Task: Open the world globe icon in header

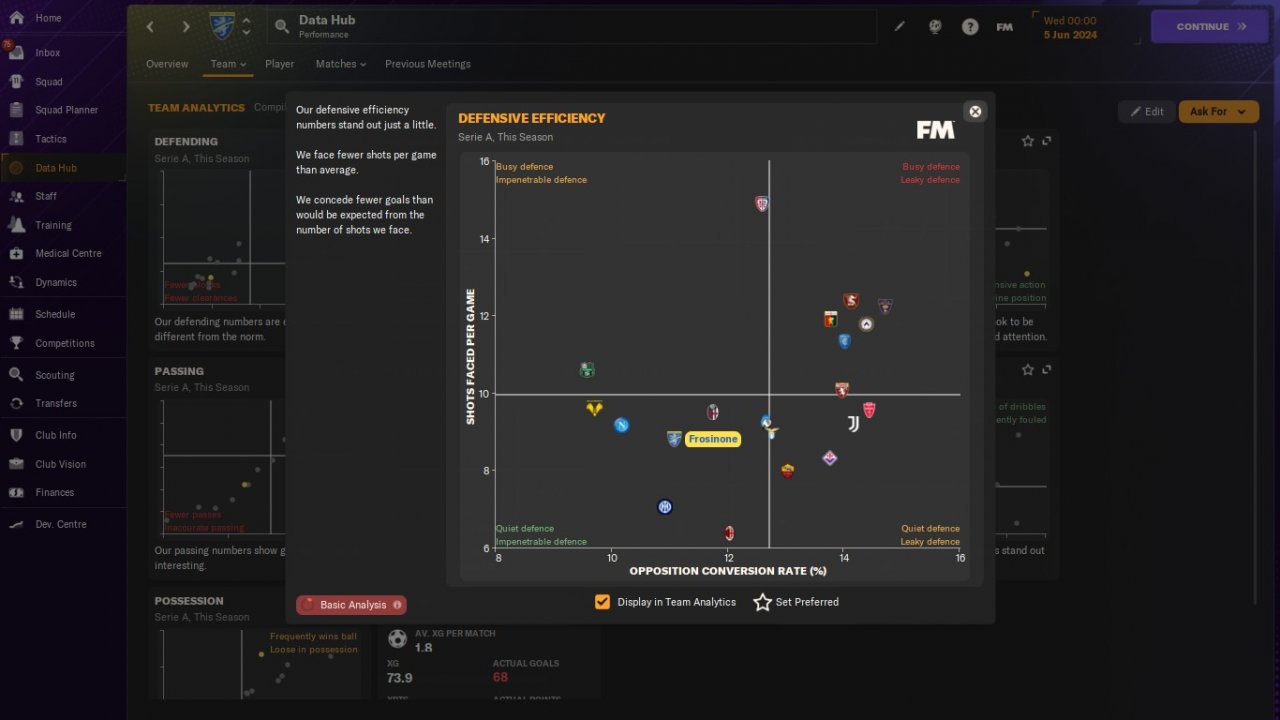Action: click(x=935, y=27)
